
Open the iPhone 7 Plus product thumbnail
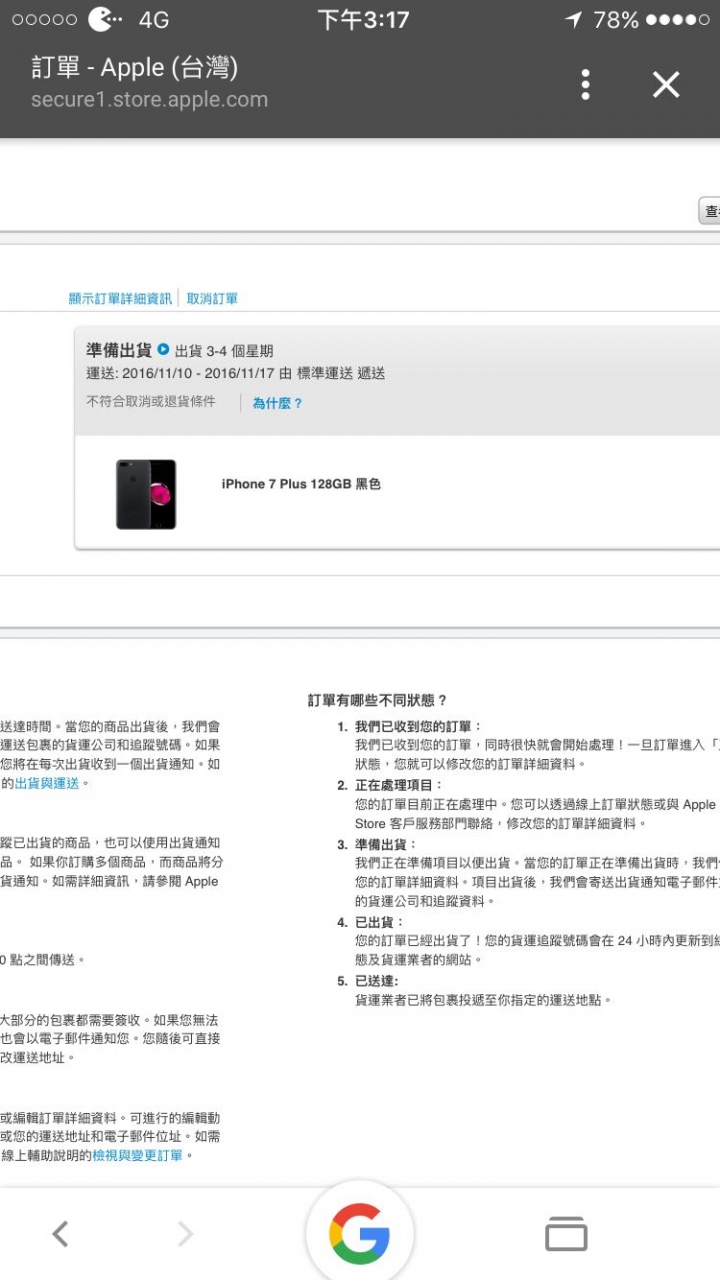pos(146,494)
